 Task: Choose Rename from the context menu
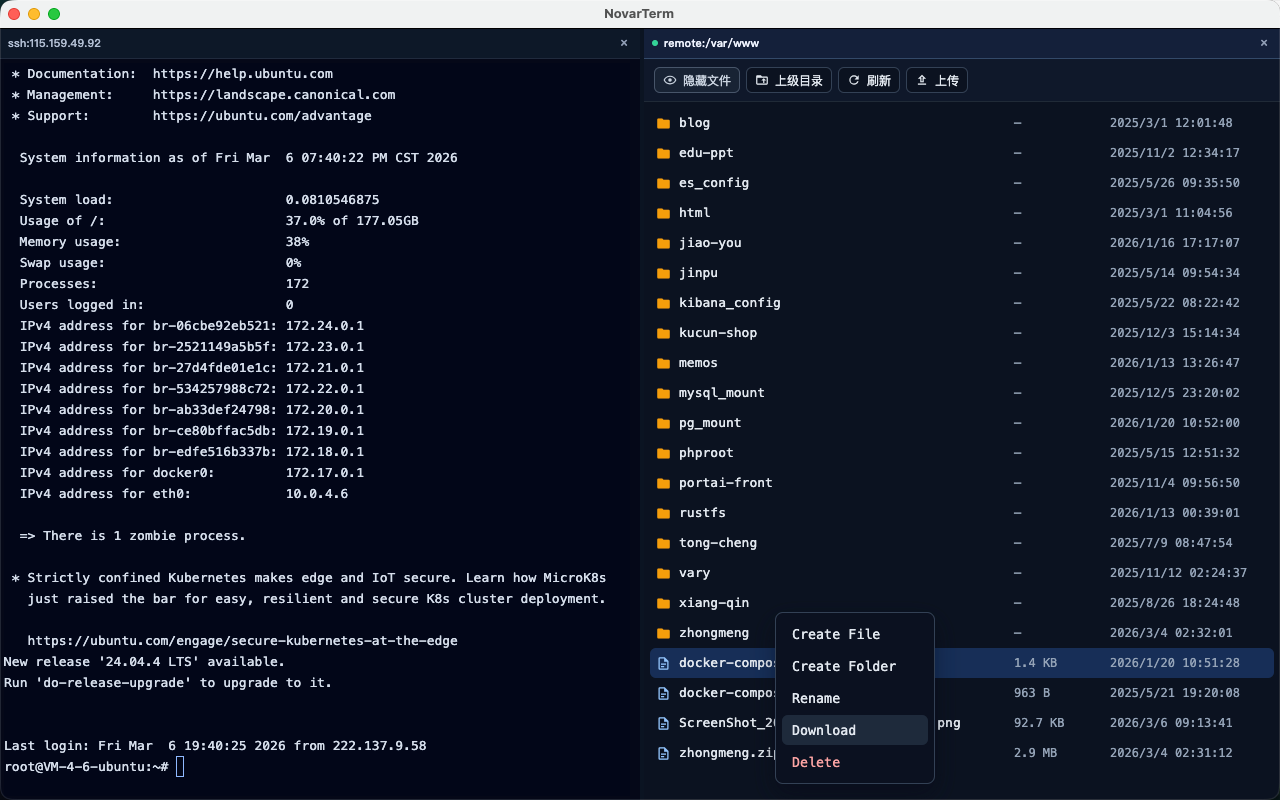pyautogui.click(x=816, y=698)
